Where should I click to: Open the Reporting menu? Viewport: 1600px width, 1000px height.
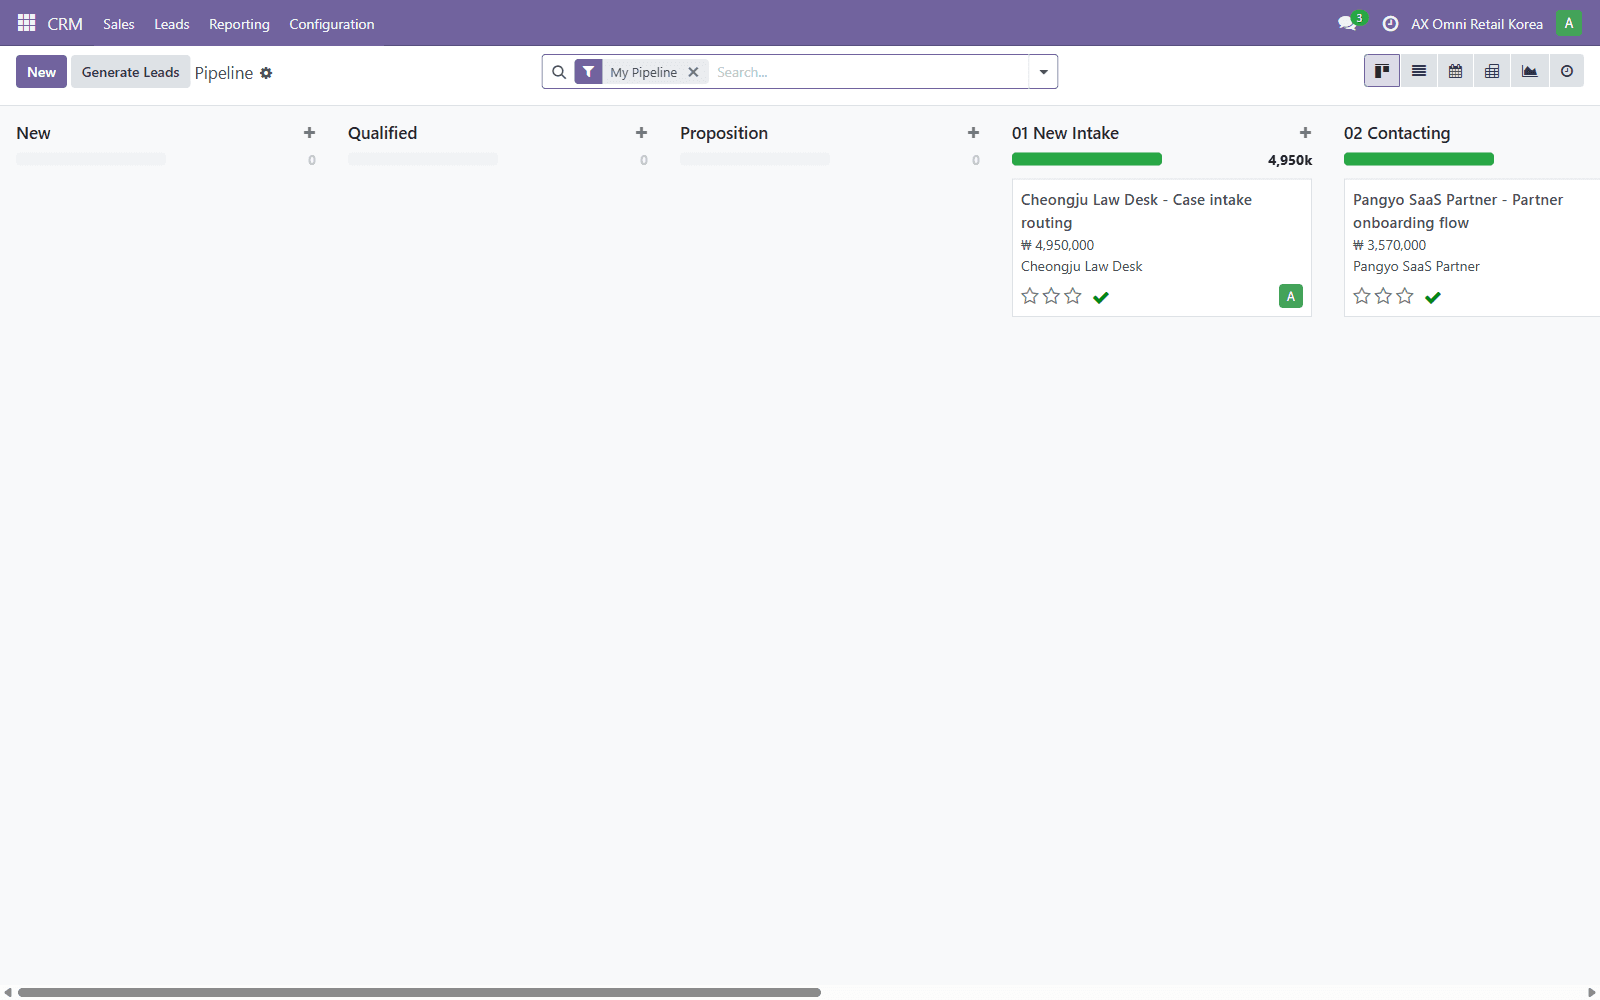click(x=239, y=23)
